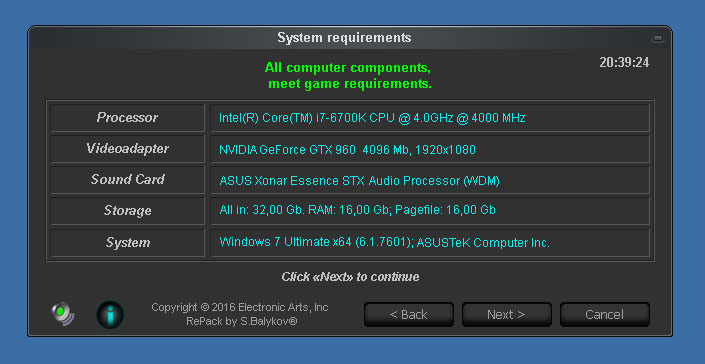Proceed with the Next button

(507, 315)
